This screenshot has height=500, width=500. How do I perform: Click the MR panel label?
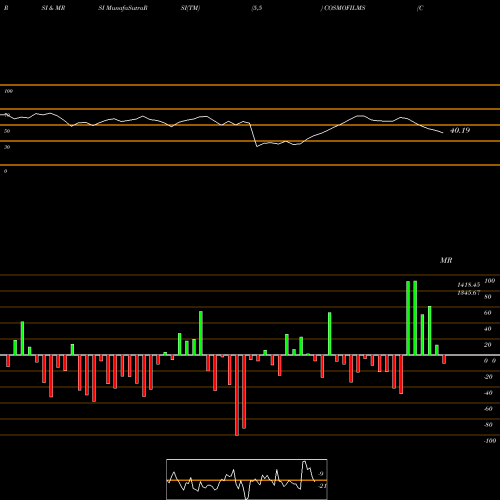[446, 260]
